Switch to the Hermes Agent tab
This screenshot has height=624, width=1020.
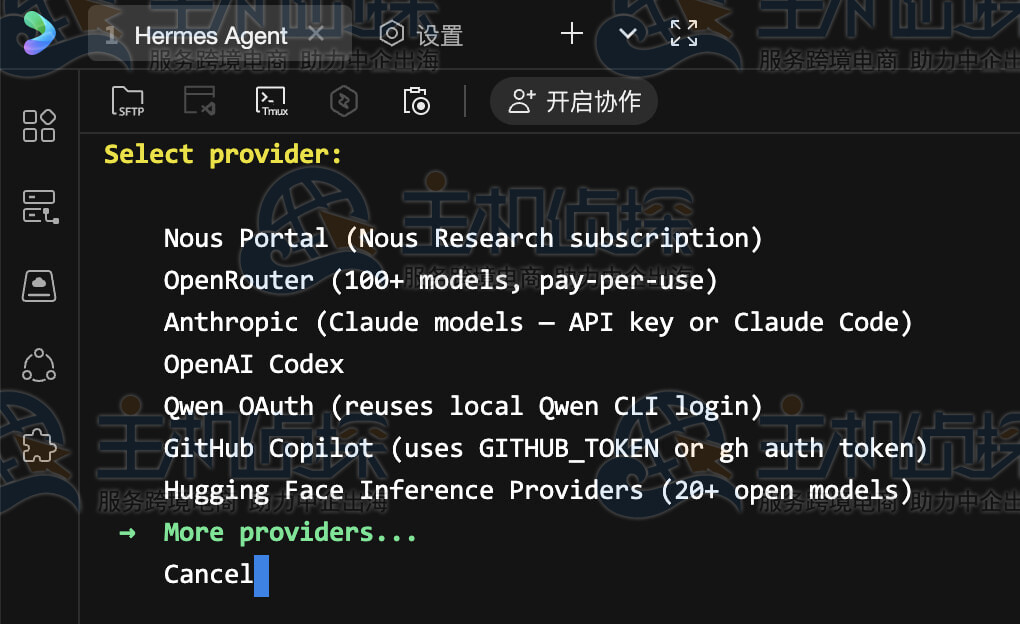coord(210,36)
